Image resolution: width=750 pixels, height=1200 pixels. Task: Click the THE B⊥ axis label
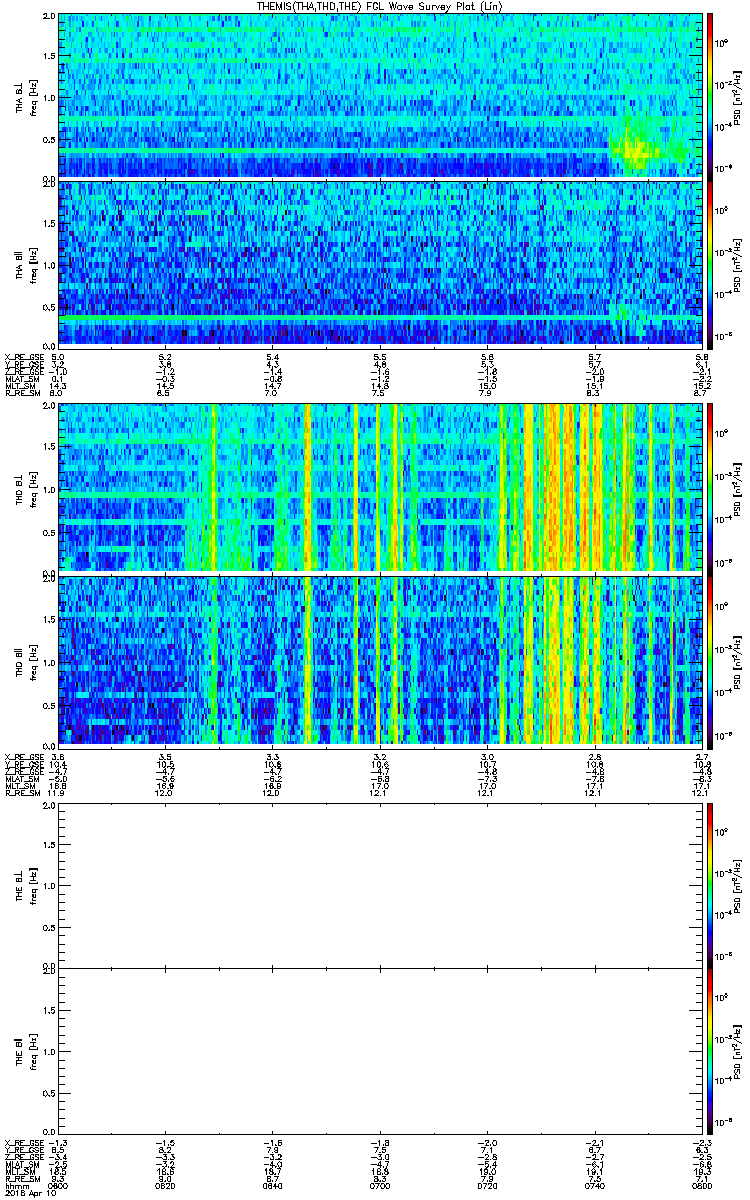point(20,885)
